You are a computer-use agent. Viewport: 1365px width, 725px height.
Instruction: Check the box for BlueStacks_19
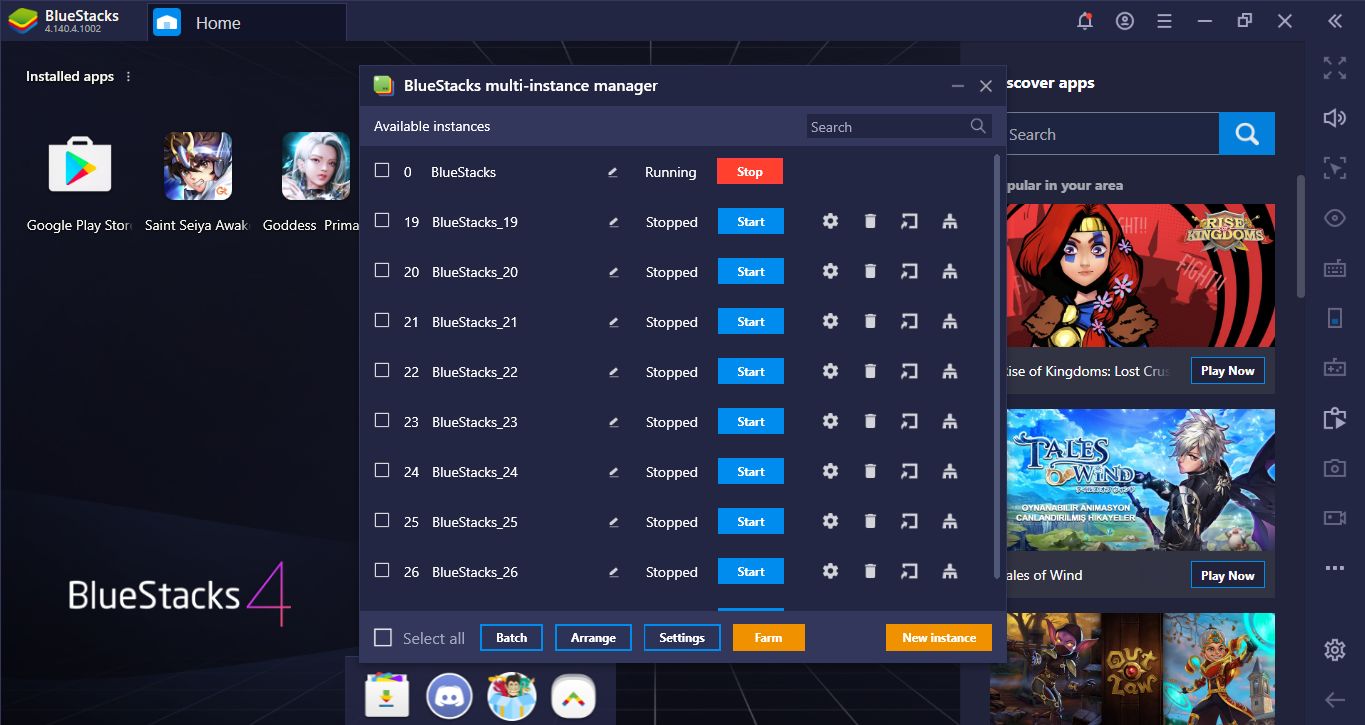[x=382, y=220]
